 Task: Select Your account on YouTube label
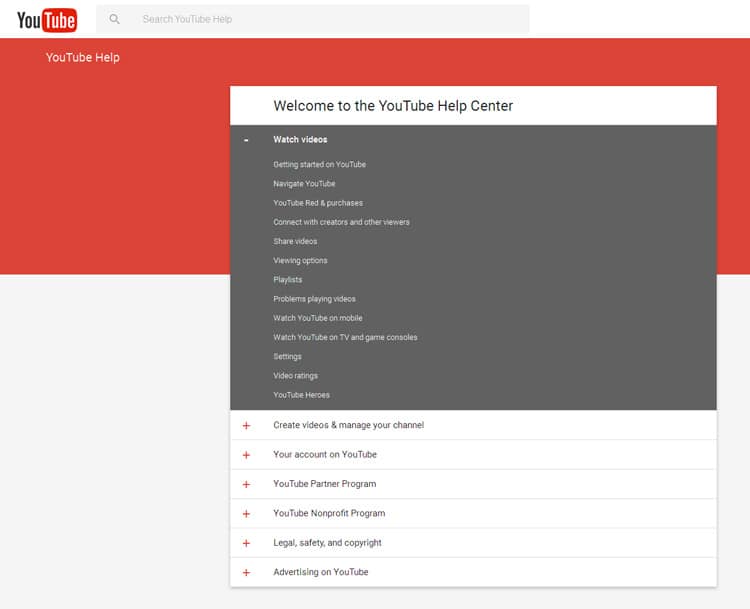[x=325, y=454]
